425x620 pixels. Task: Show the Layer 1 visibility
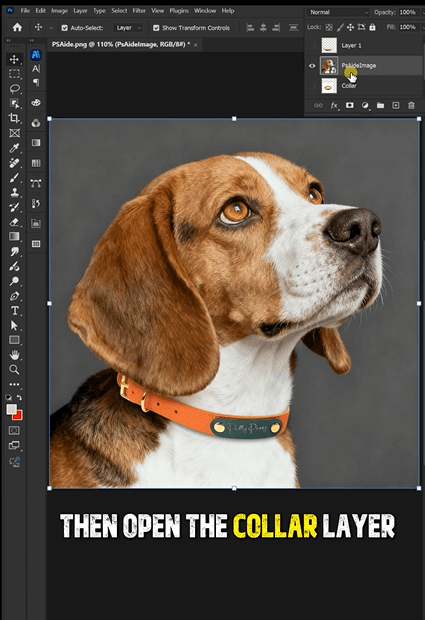[312, 45]
